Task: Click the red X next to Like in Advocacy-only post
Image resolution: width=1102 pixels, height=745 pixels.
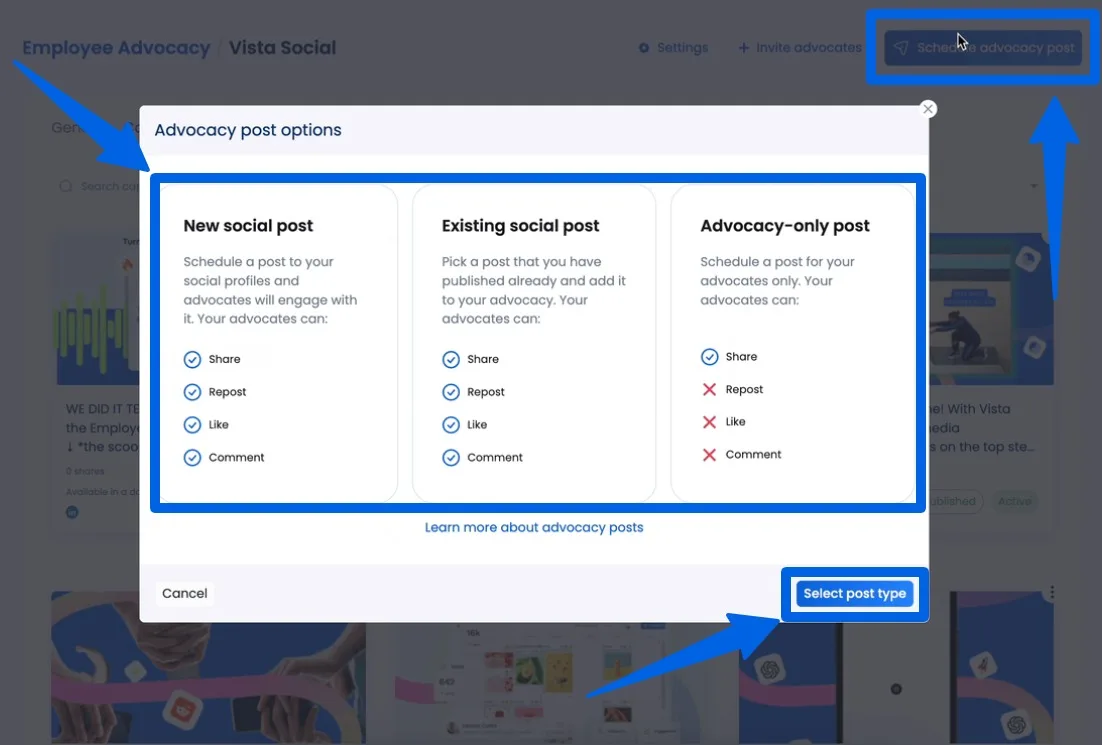Action: 710,421
